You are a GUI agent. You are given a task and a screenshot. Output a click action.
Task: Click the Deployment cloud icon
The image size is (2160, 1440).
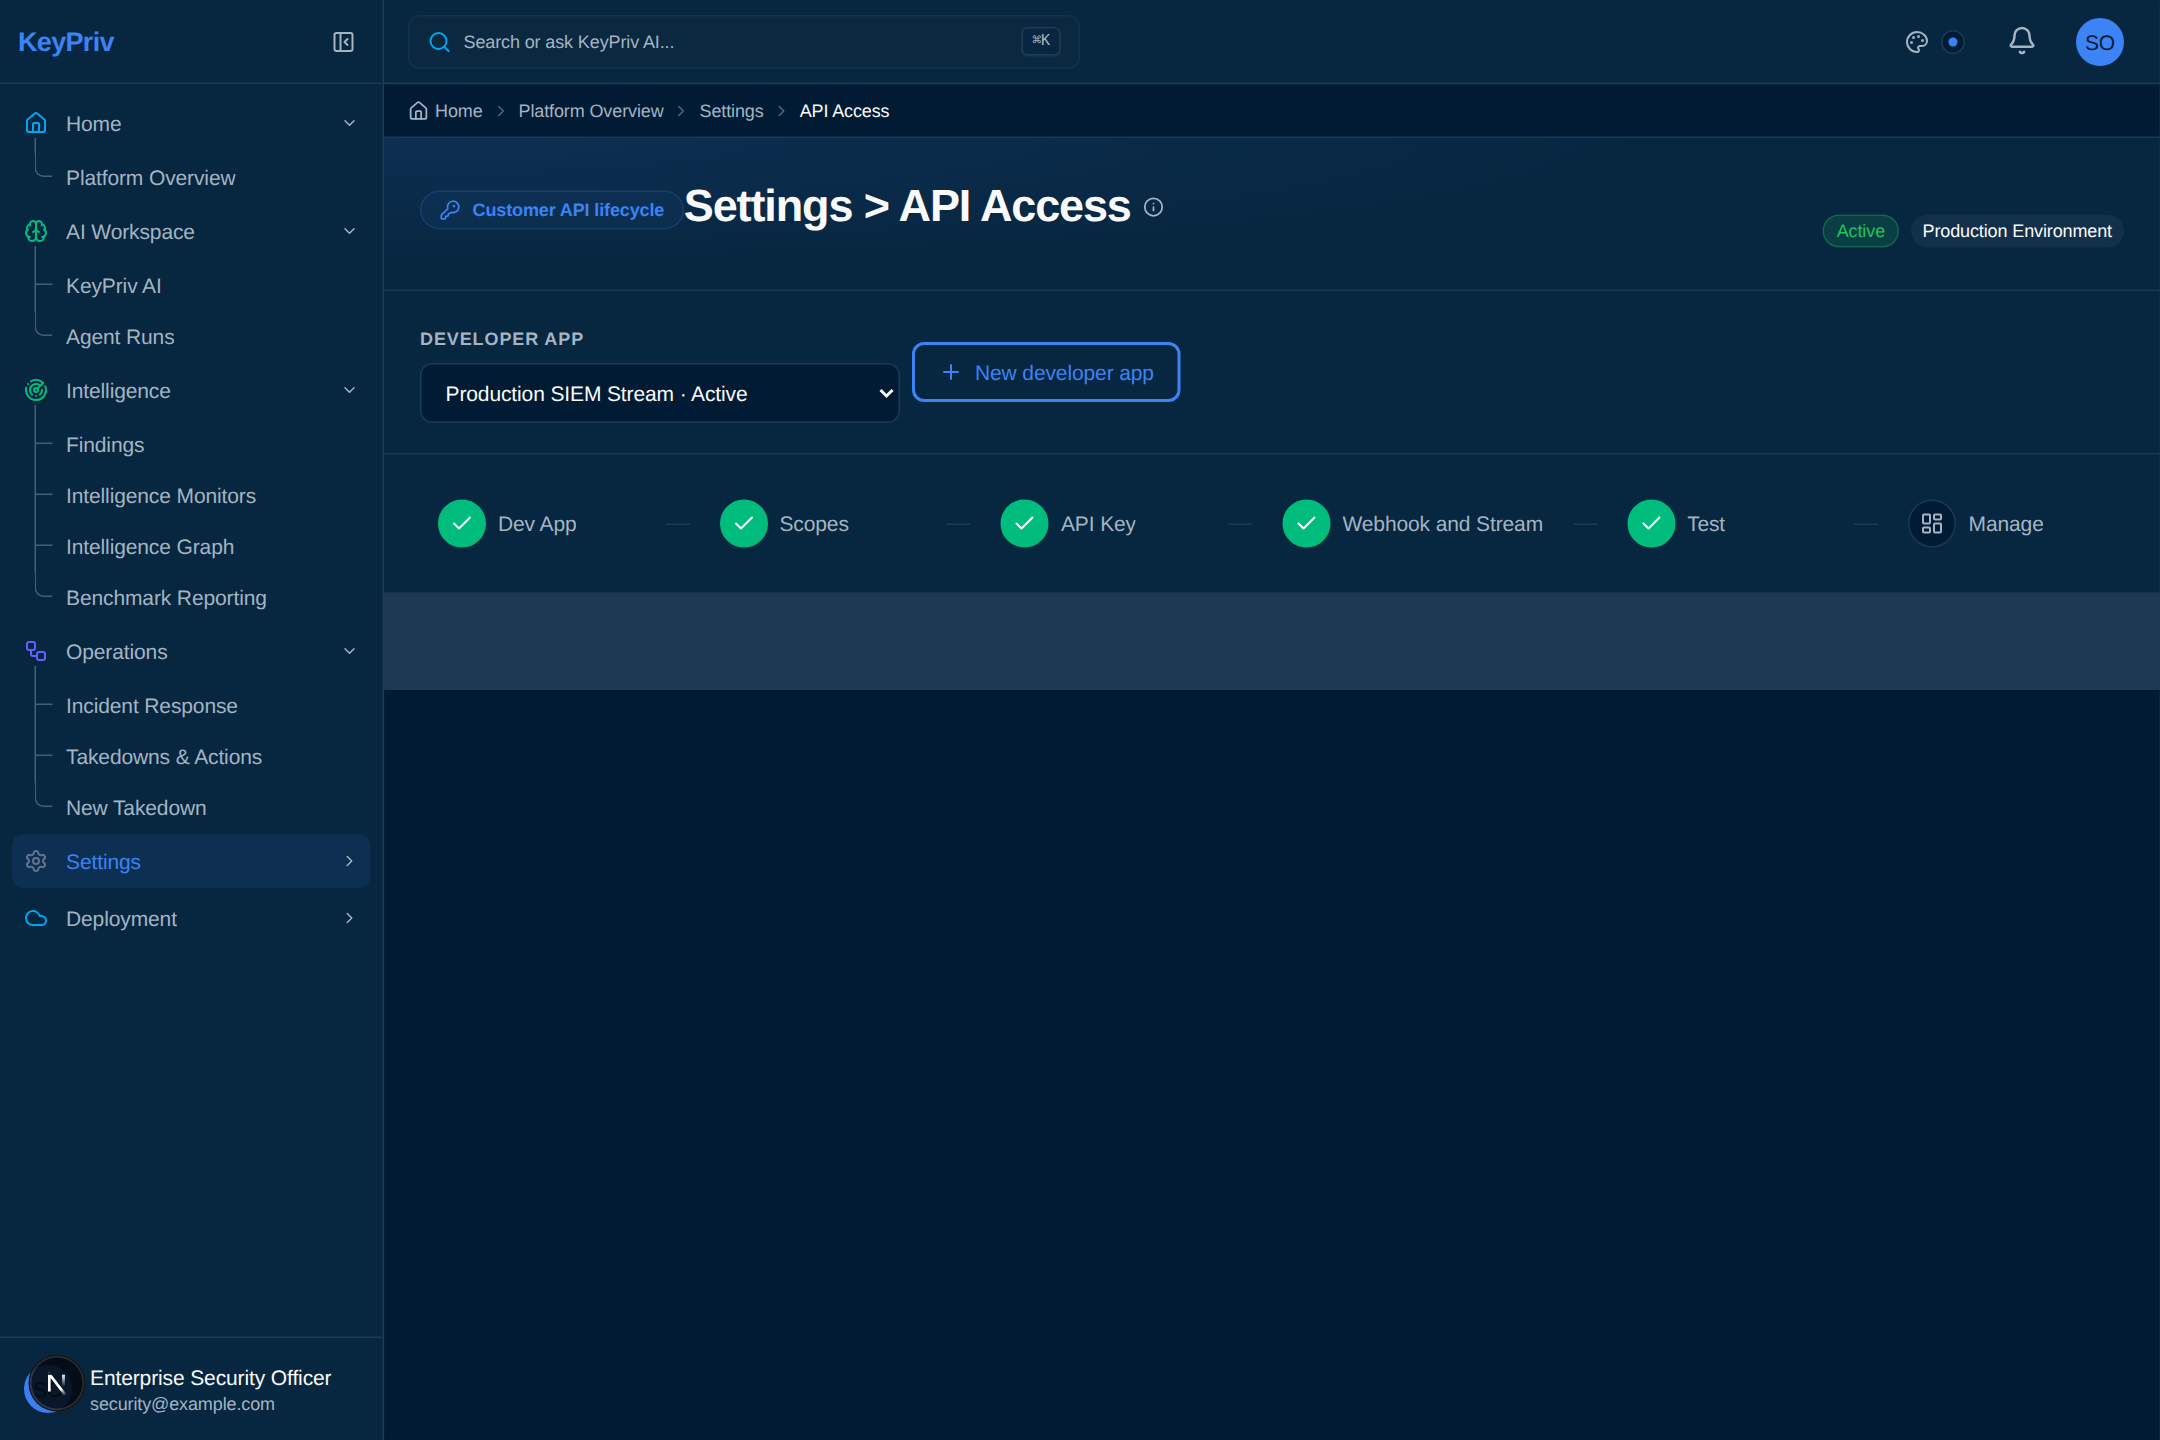[x=36, y=918]
